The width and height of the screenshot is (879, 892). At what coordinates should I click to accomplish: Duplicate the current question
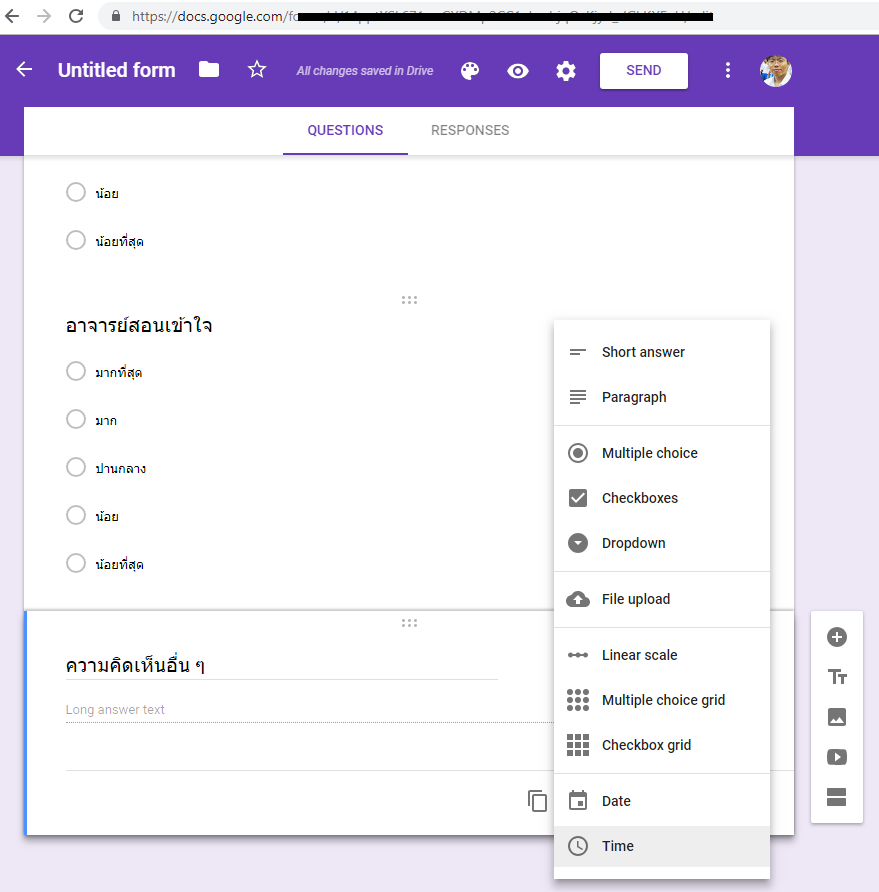538,801
